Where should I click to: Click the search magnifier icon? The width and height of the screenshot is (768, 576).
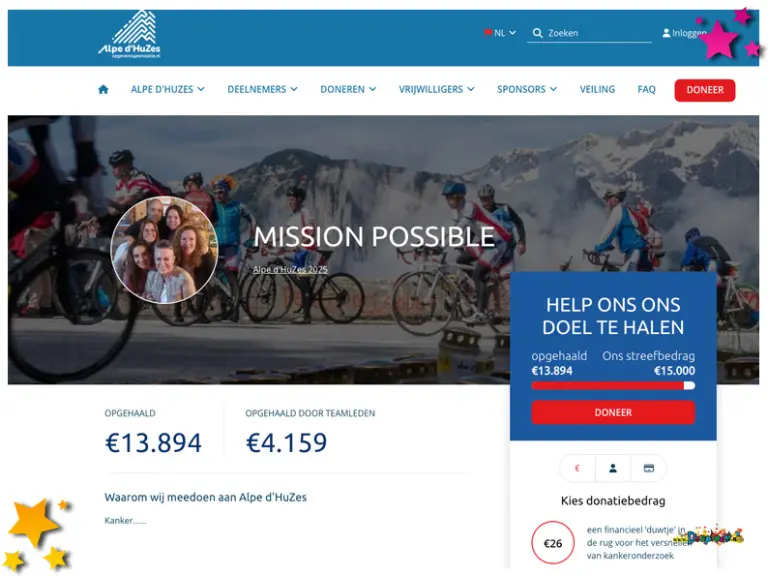click(x=537, y=33)
